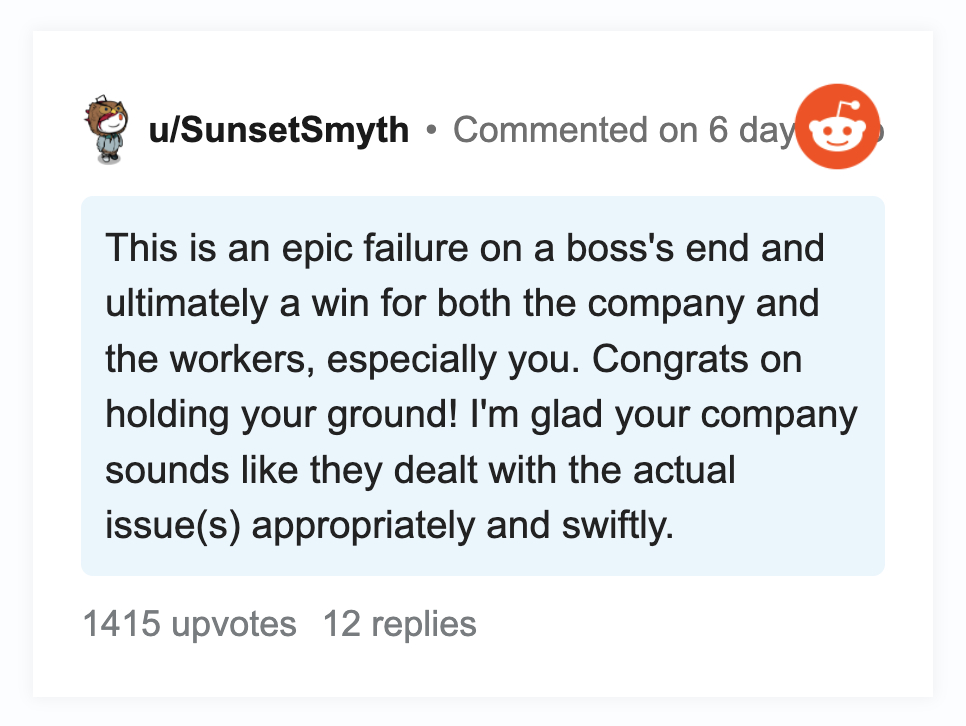This screenshot has height=726, width=966.
Task: Click the word "failure" in the comment
Action: (x=416, y=248)
